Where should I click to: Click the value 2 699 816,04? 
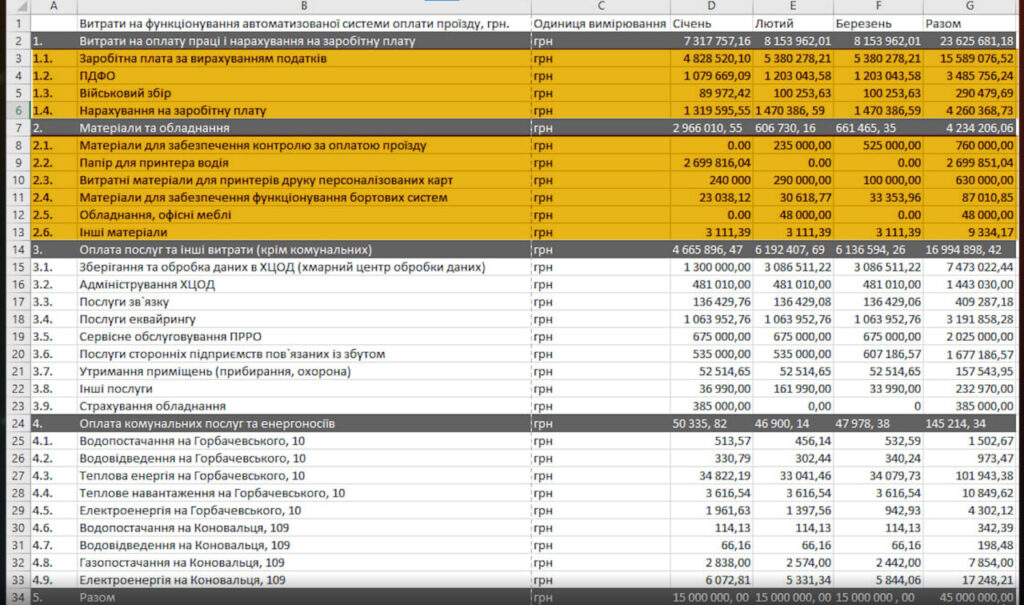point(717,163)
